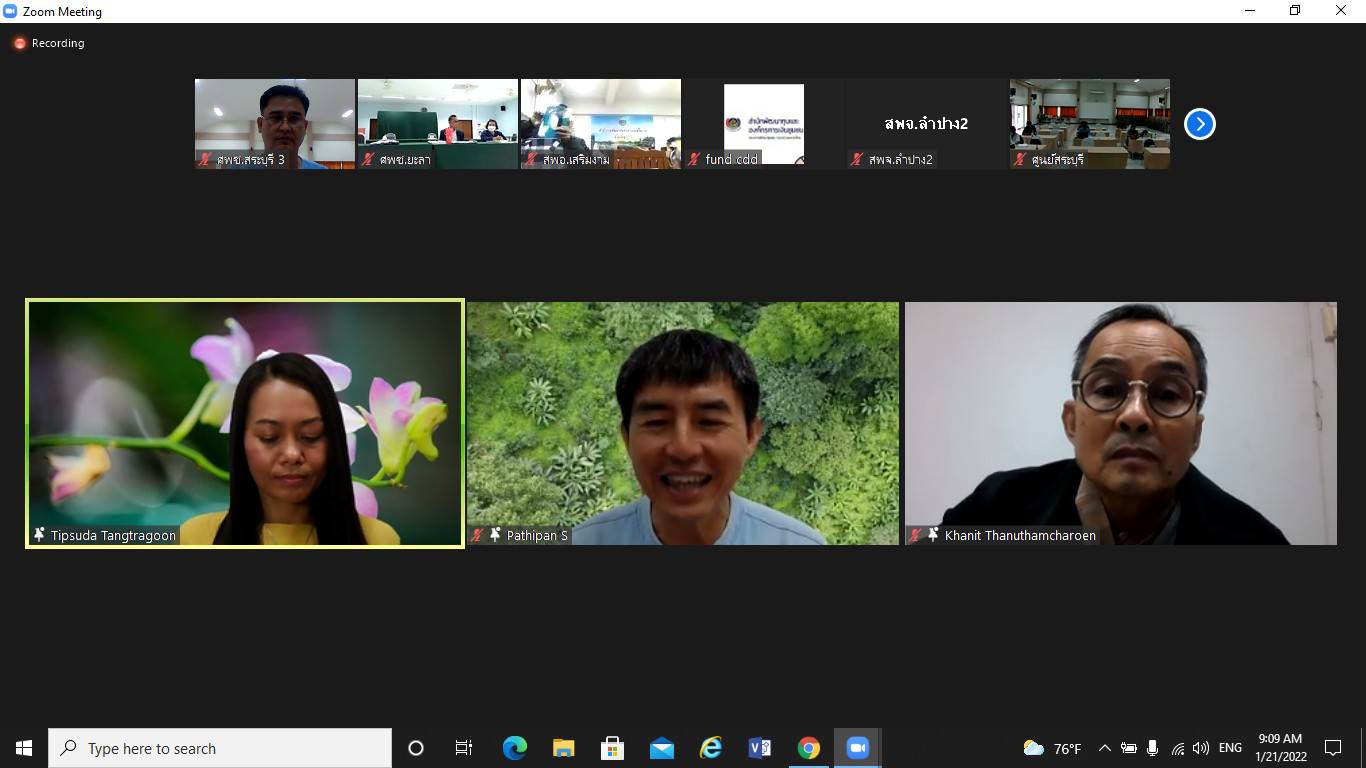Click the Zoom icon in the taskbar

857,748
